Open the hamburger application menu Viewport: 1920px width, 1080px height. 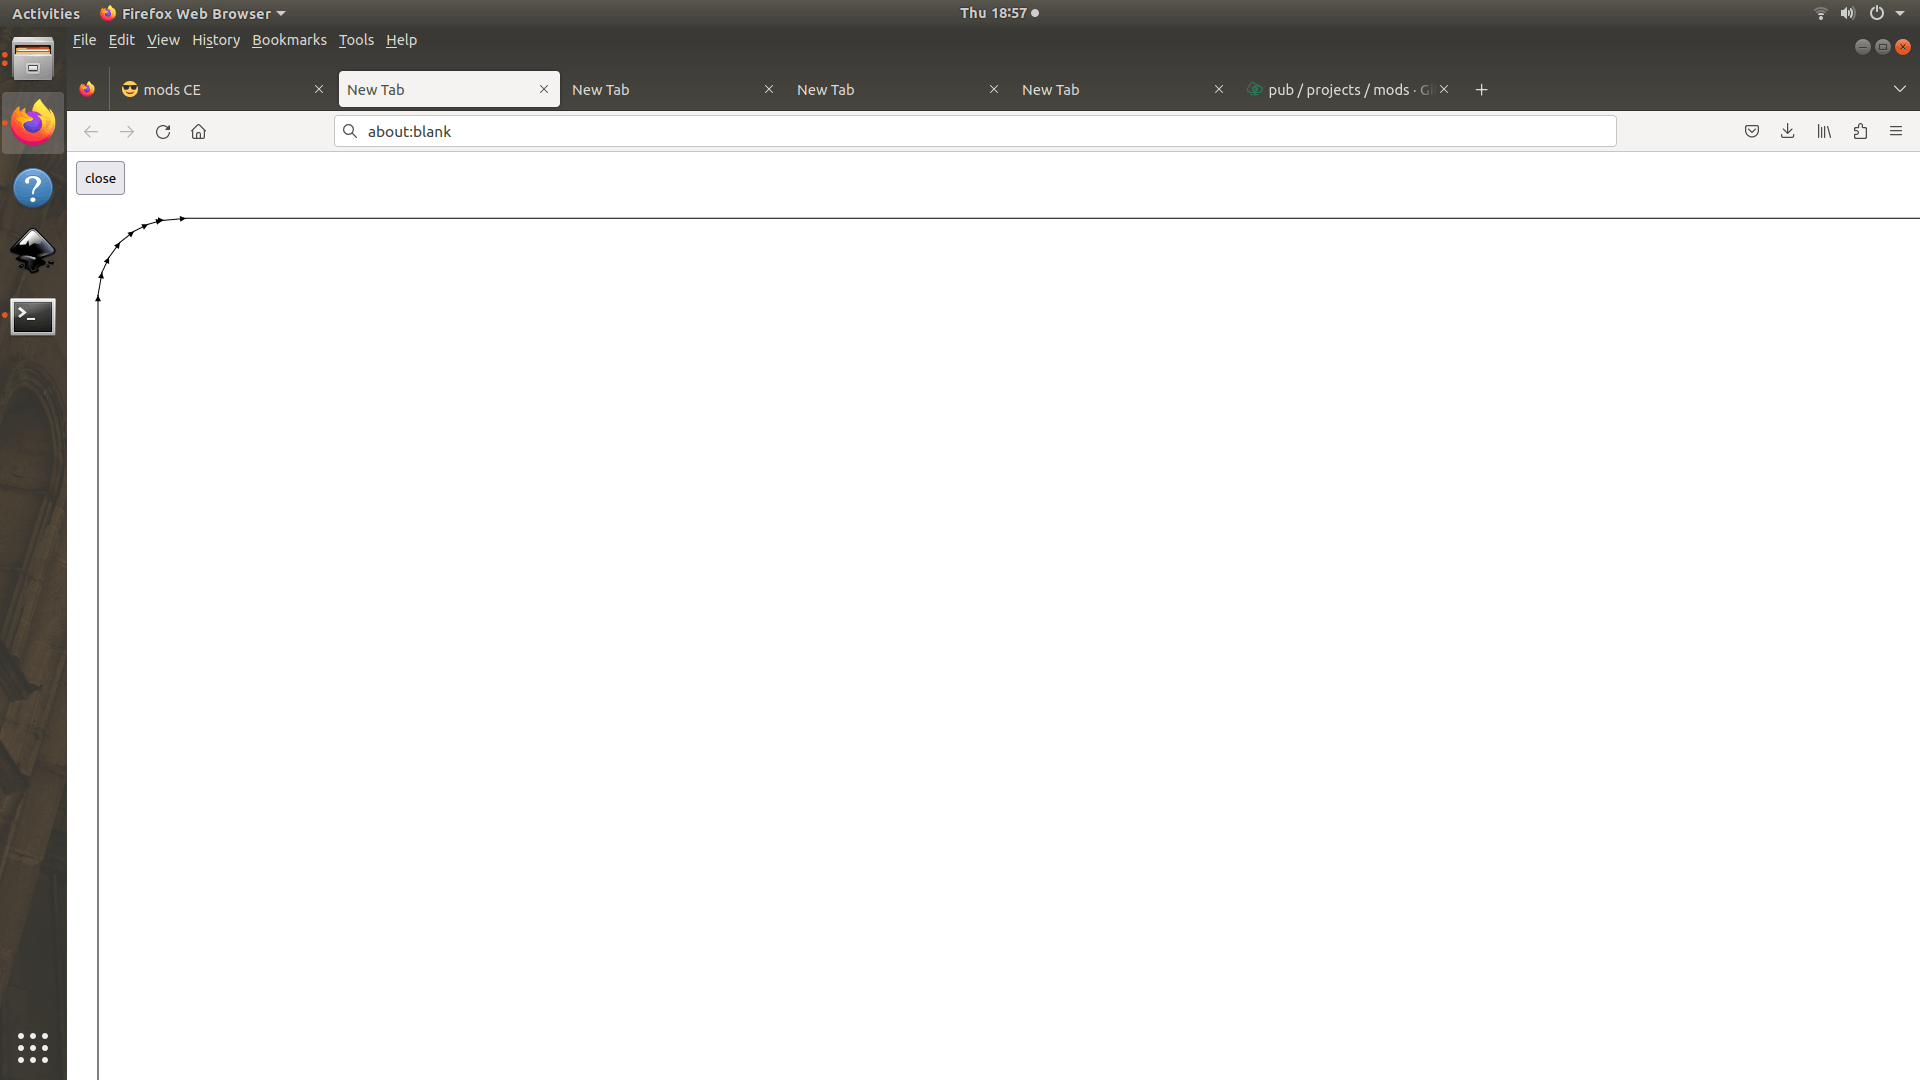coord(1896,131)
